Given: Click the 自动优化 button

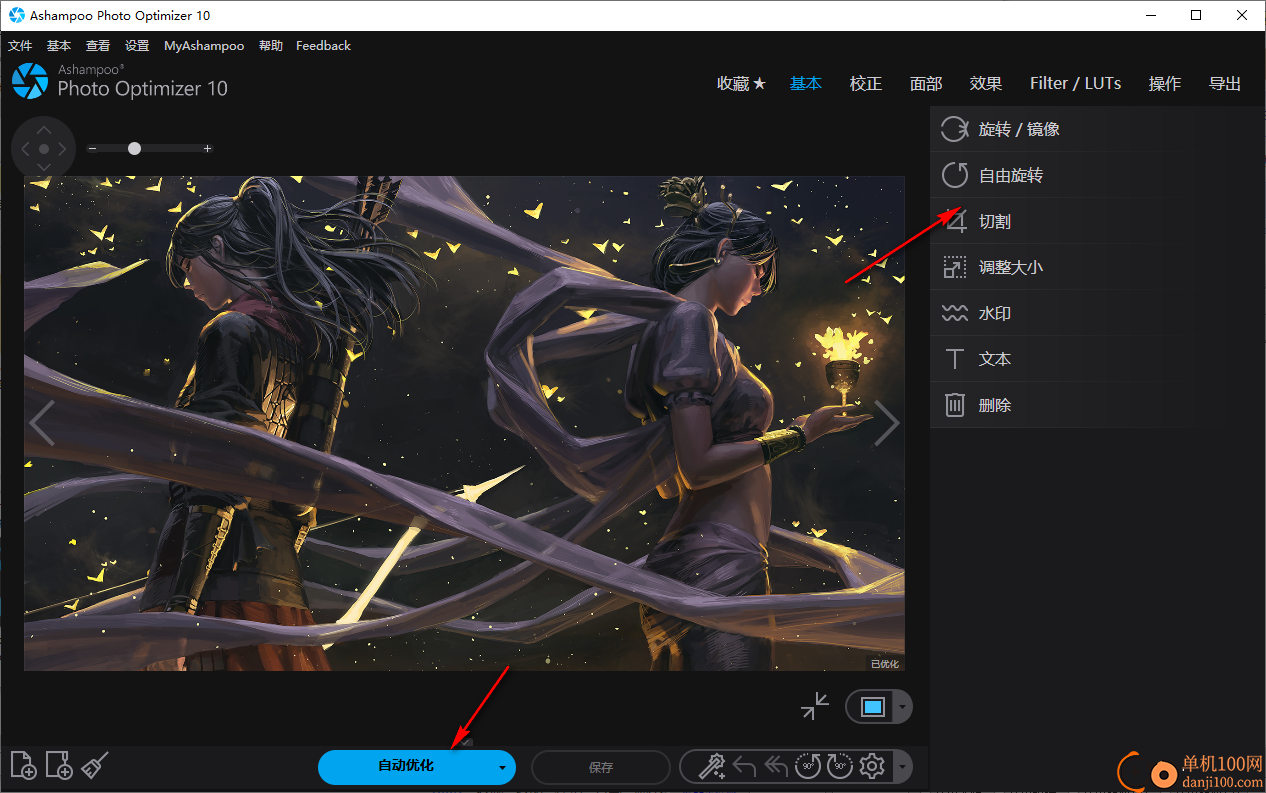Looking at the screenshot, I should (x=406, y=767).
